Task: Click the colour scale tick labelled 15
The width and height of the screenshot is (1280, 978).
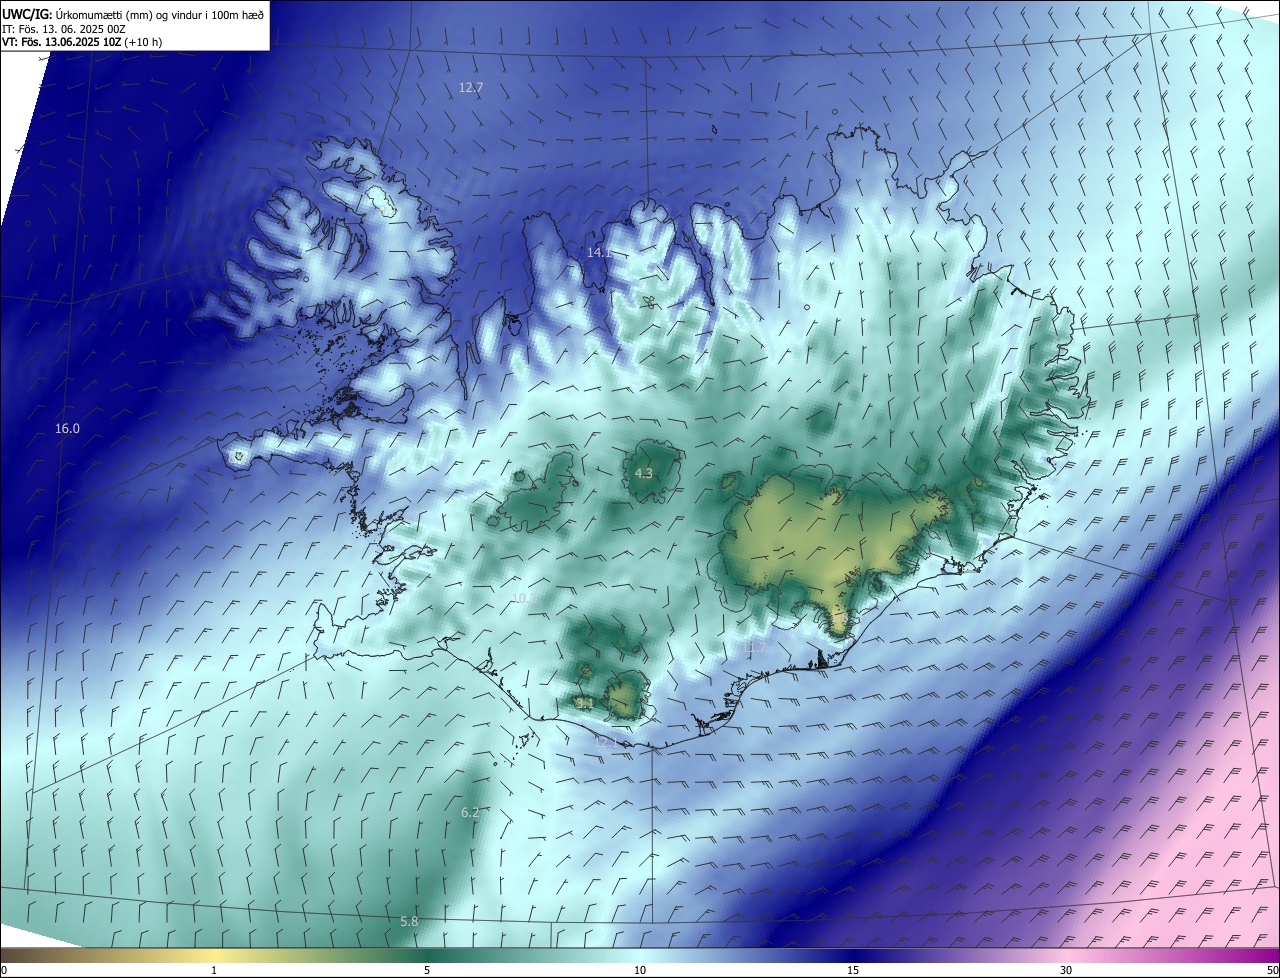Action: tap(853, 971)
